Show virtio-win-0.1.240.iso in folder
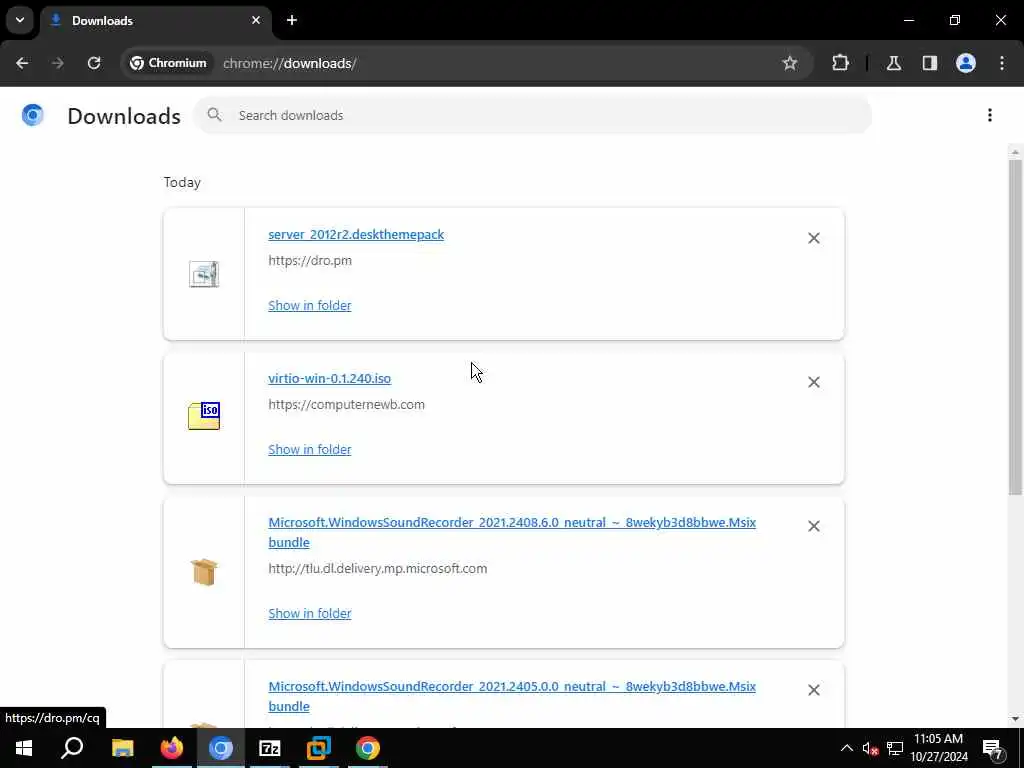Image resolution: width=1024 pixels, height=768 pixels. pos(310,449)
